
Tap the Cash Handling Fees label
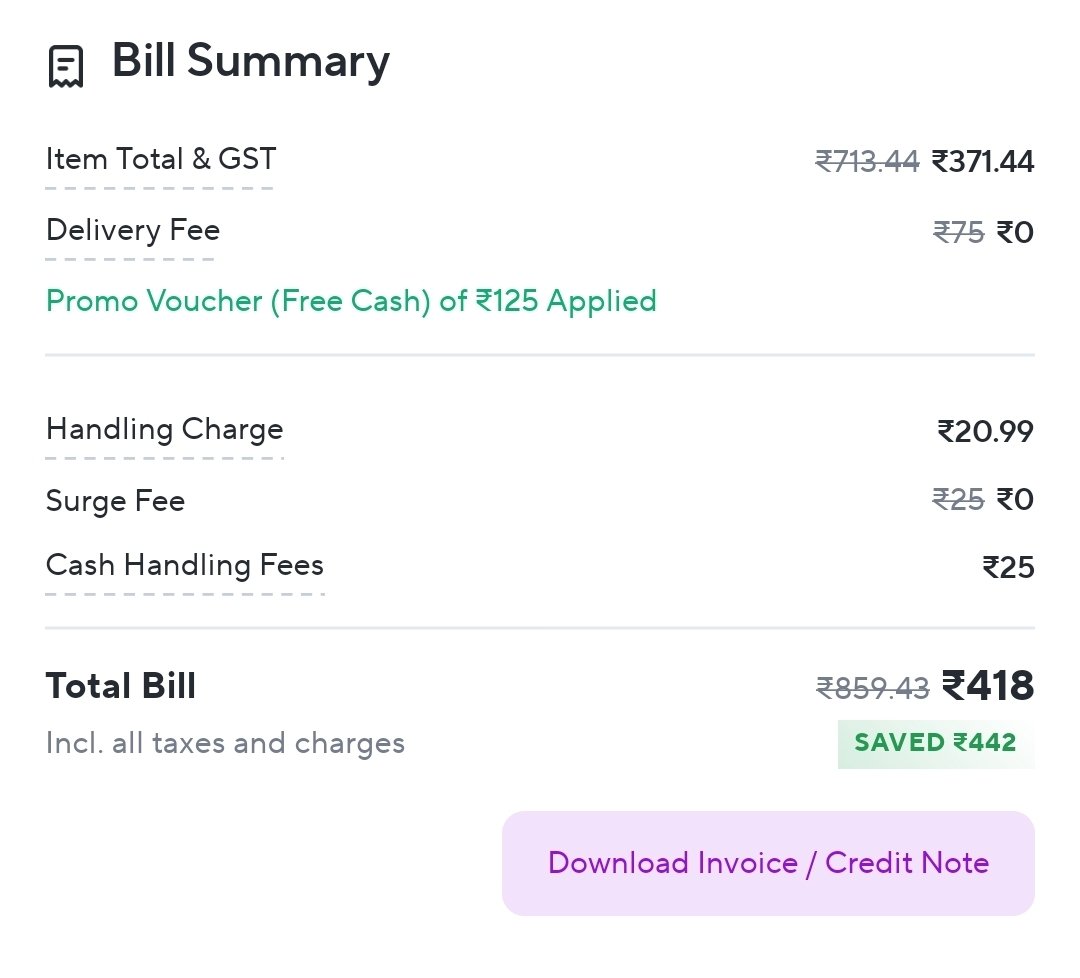click(184, 565)
